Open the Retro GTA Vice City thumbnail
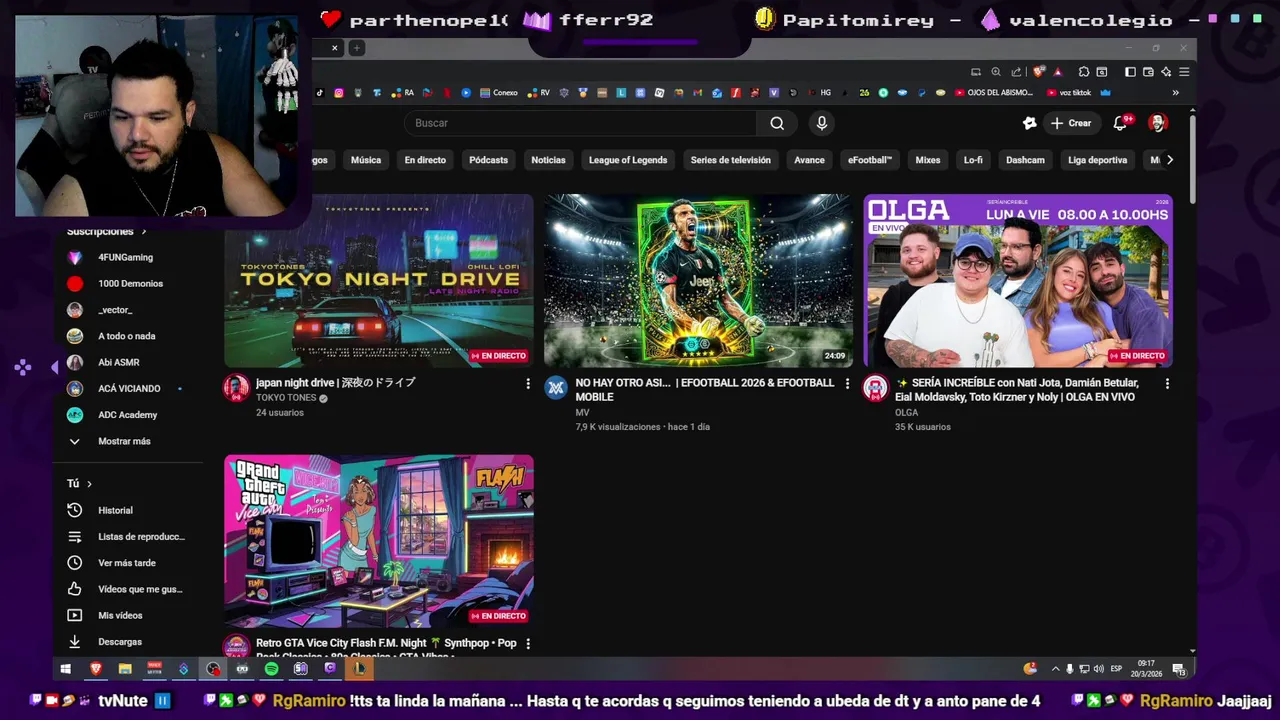The image size is (1280, 720). point(379,541)
